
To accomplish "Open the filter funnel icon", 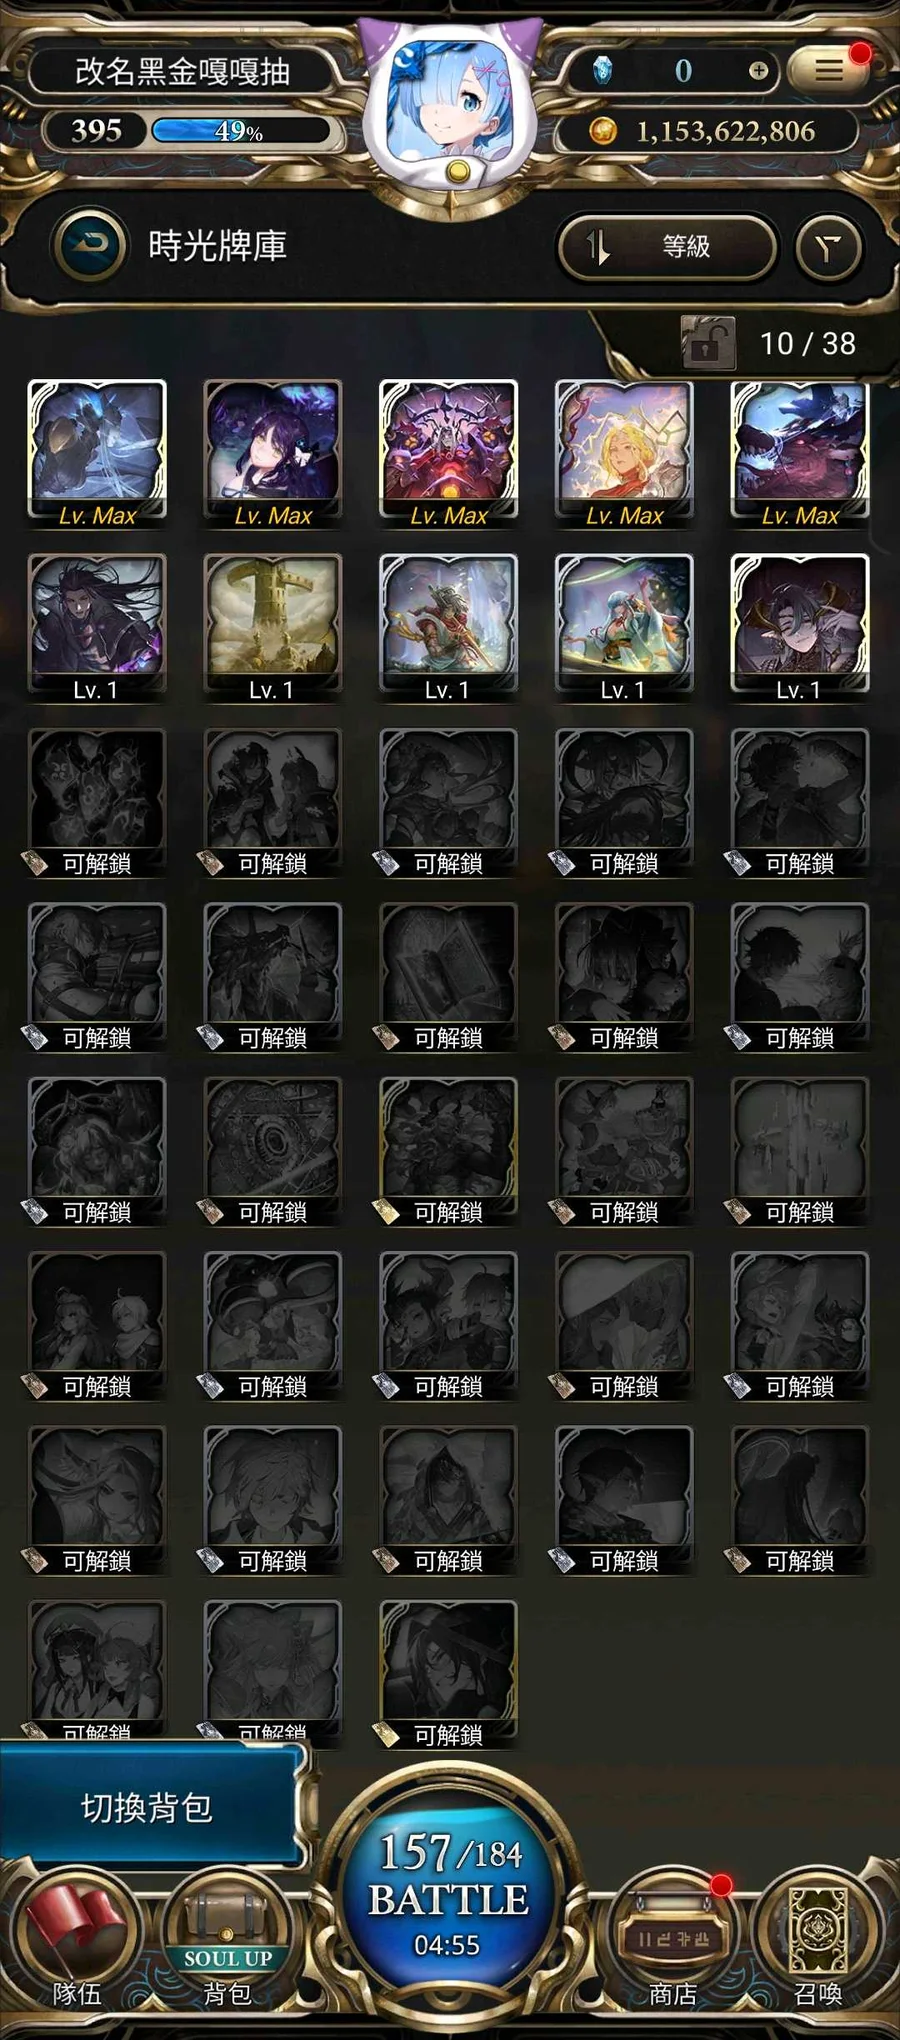I will (x=828, y=247).
